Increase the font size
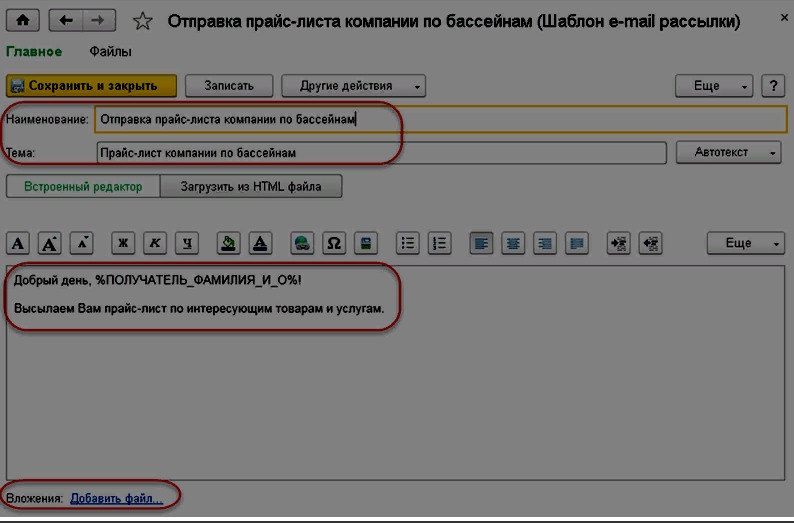The image size is (794, 523). (51, 242)
